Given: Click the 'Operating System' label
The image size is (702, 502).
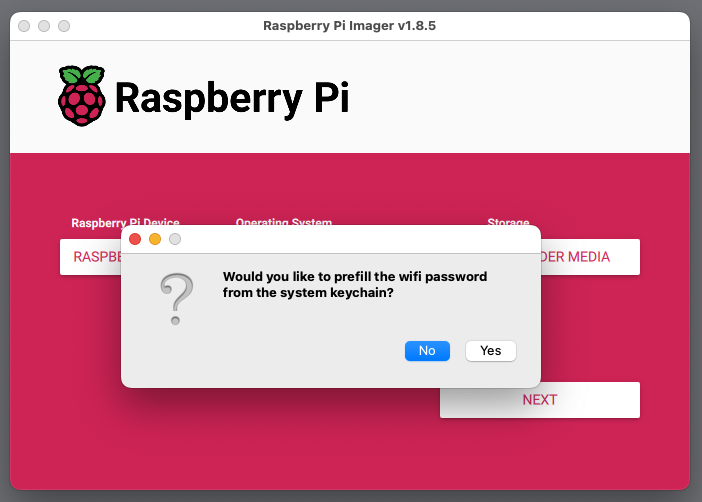Looking at the screenshot, I should point(284,222).
